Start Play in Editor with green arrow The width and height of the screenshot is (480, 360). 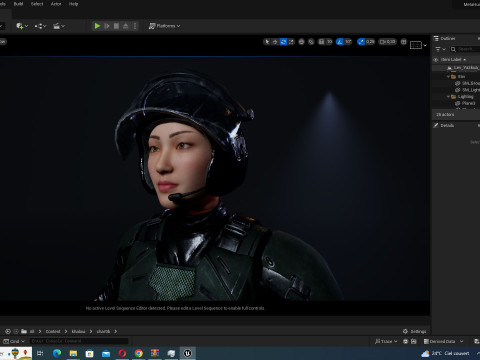click(x=97, y=26)
